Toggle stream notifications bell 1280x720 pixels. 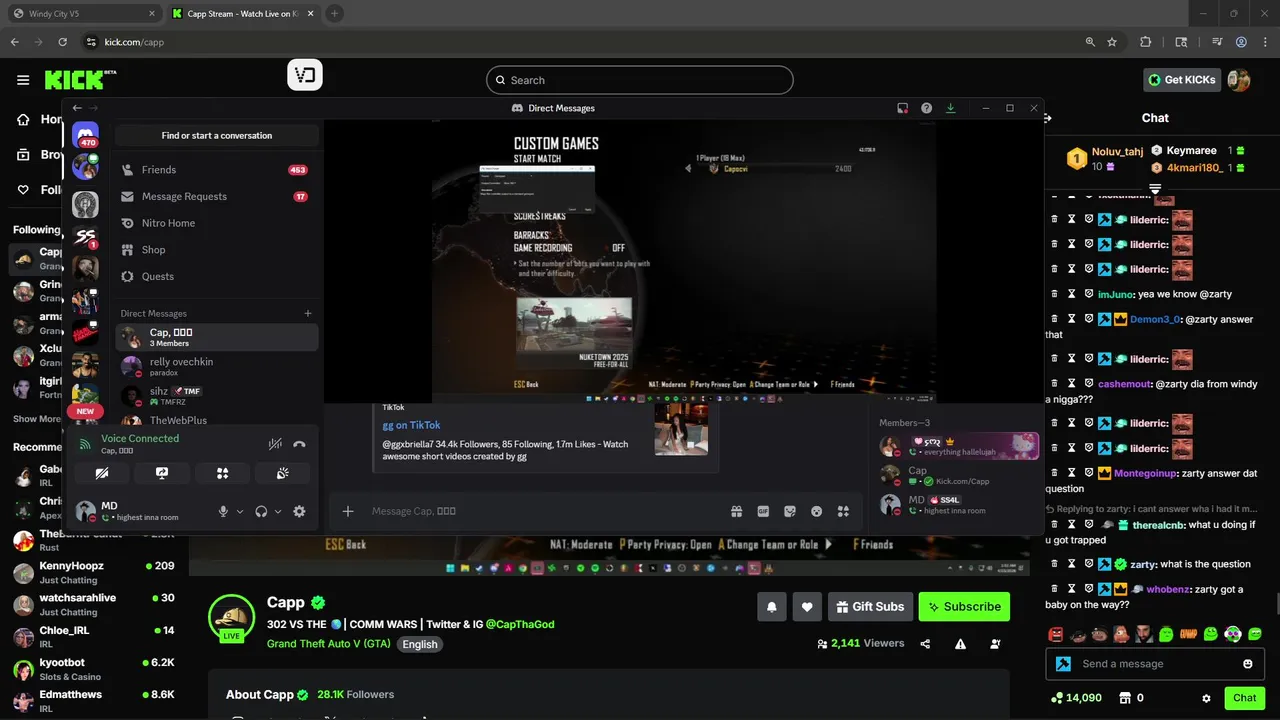coord(772,606)
